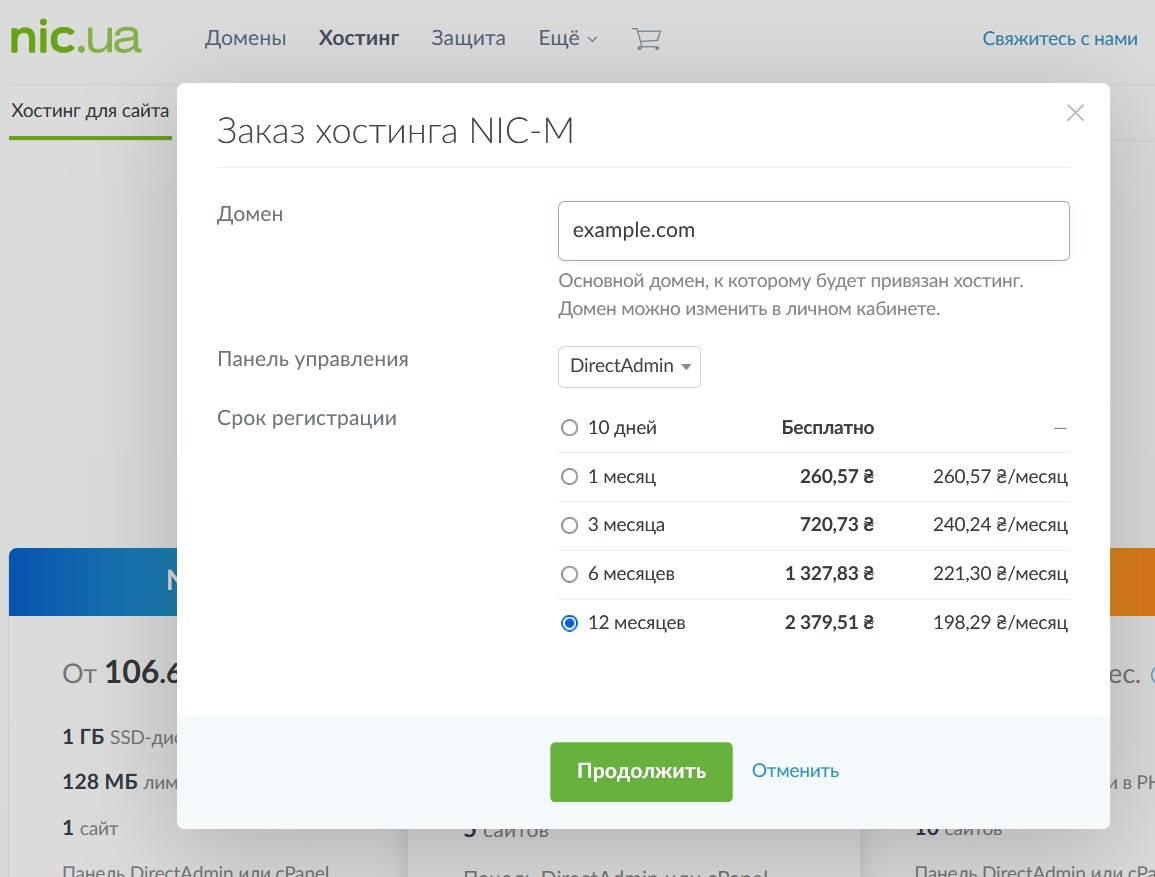
Task: Click the Отменить link
Action: pyautogui.click(x=795, y=771)
